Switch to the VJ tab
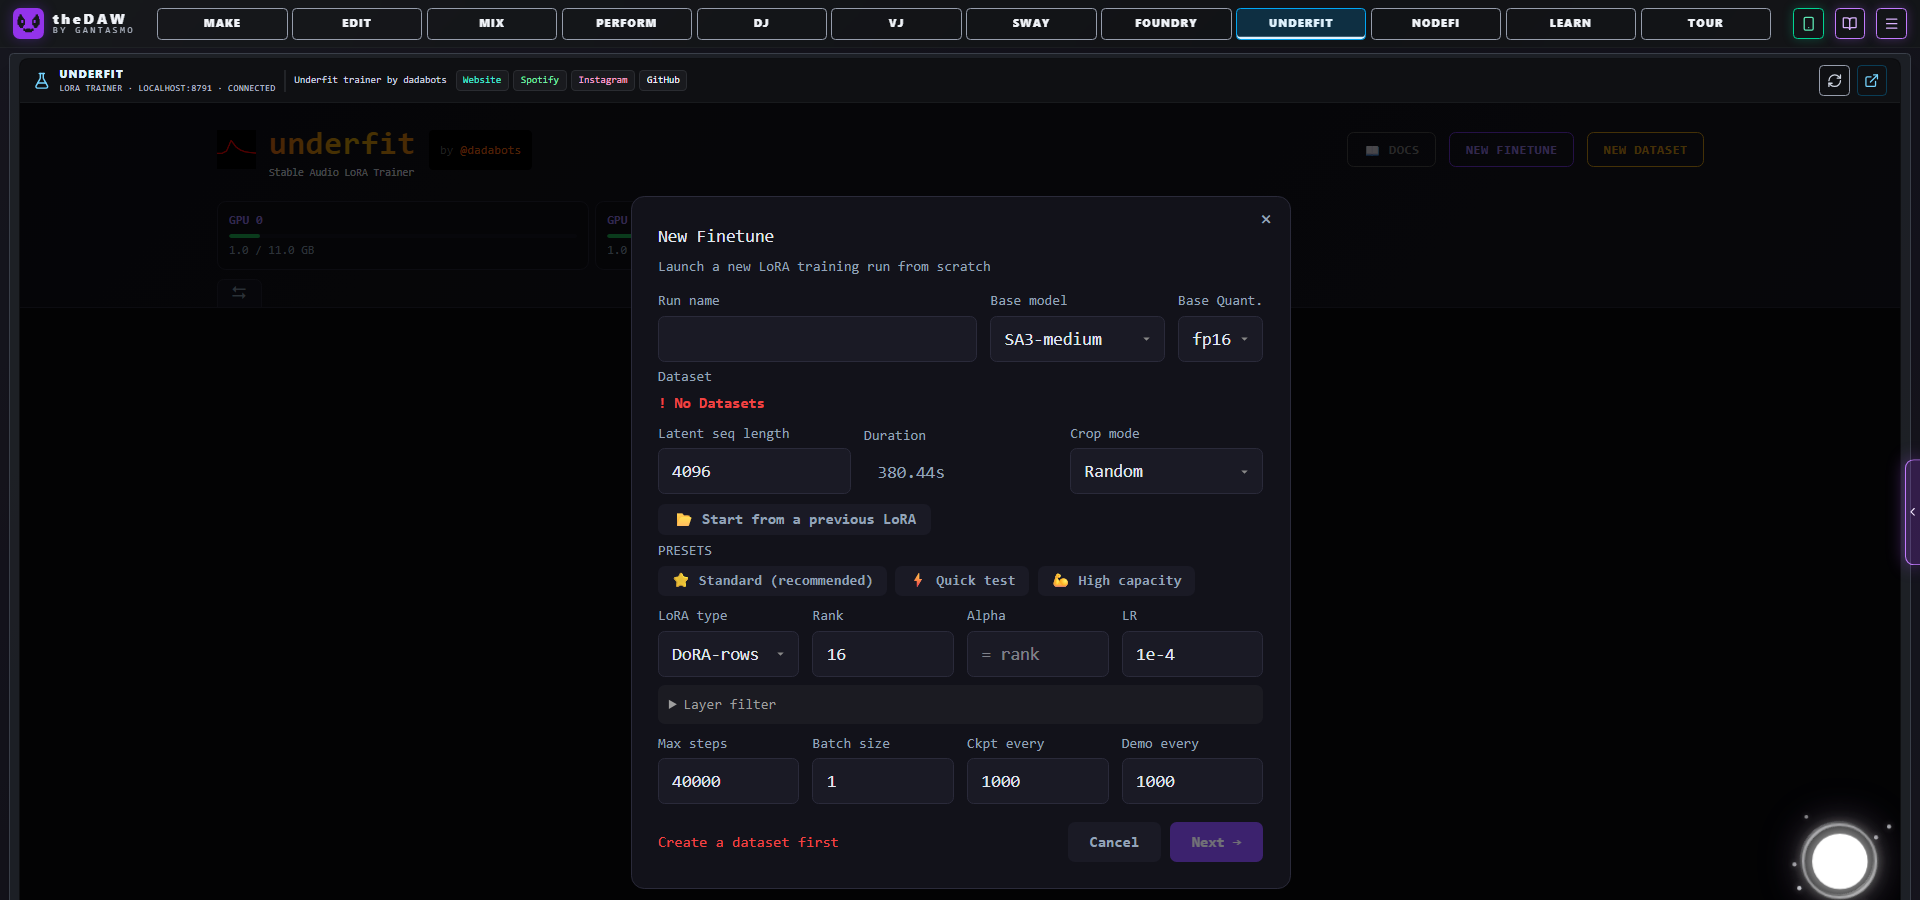The image size is (1920, 900). [896, 23]
